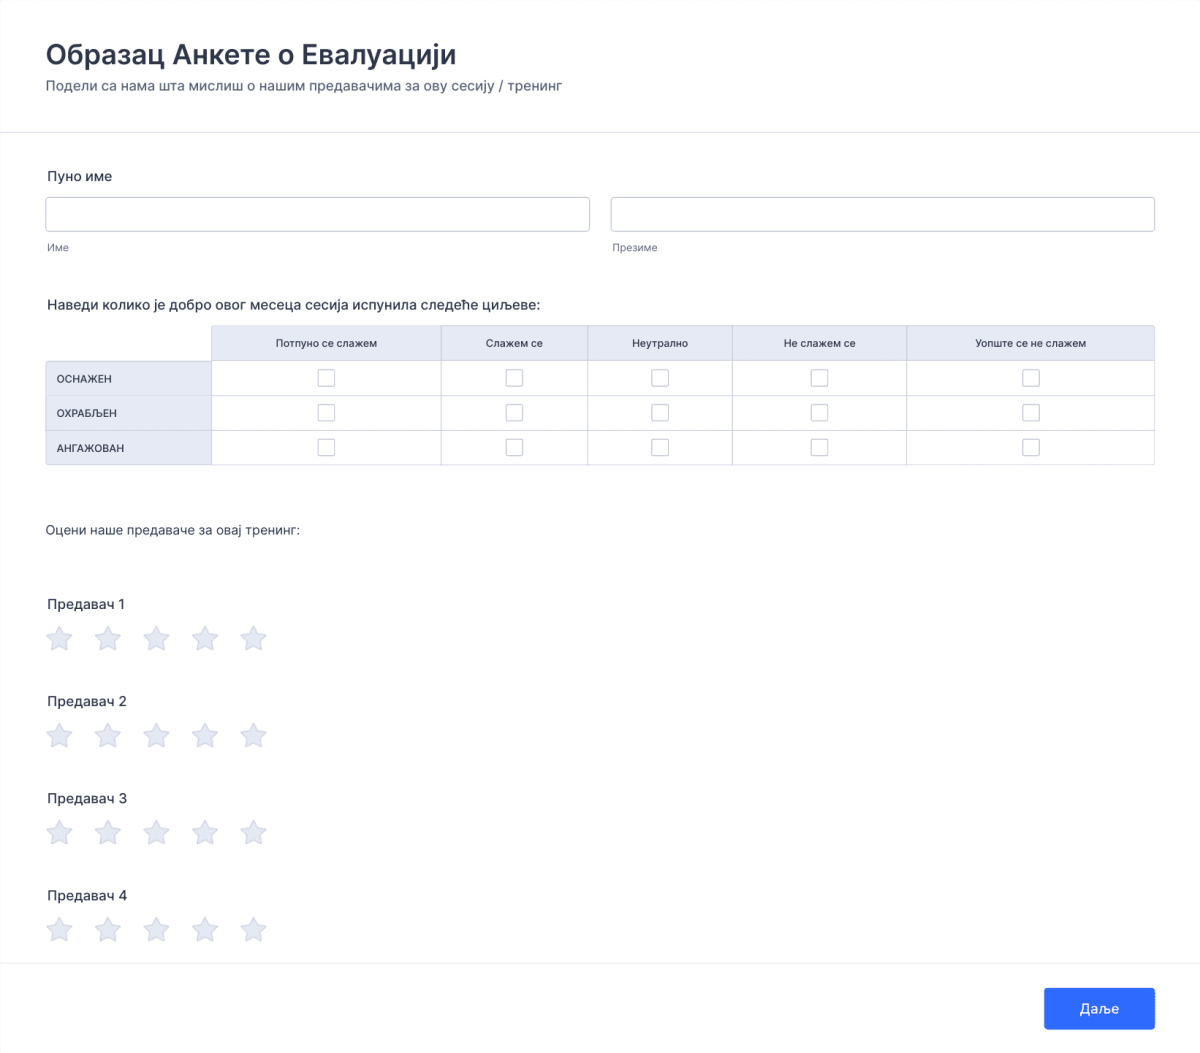This screenshot has height=1053, width=1200.
Task: Check Потпуно се слажем for АНГАЖОВАН
Action: pyautogui.click(x=325, y=447)
